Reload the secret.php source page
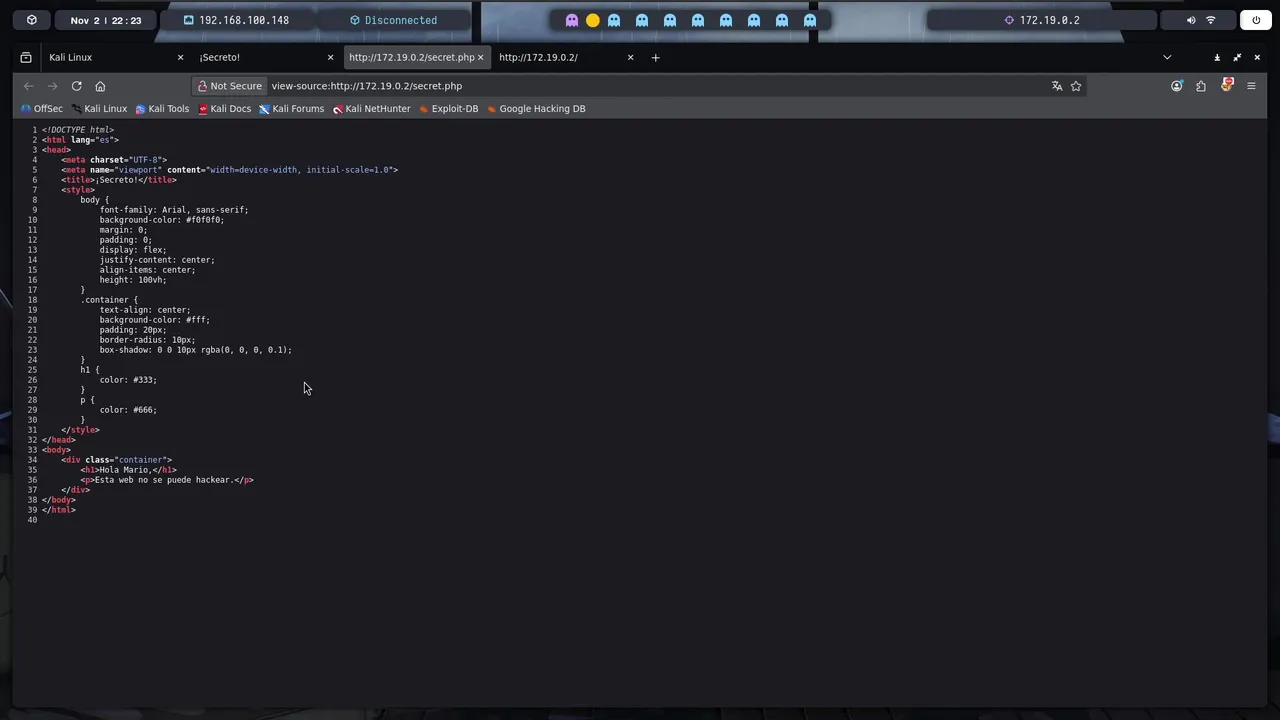The width and height of the screenshot is (1280, 720). (76, 86)
